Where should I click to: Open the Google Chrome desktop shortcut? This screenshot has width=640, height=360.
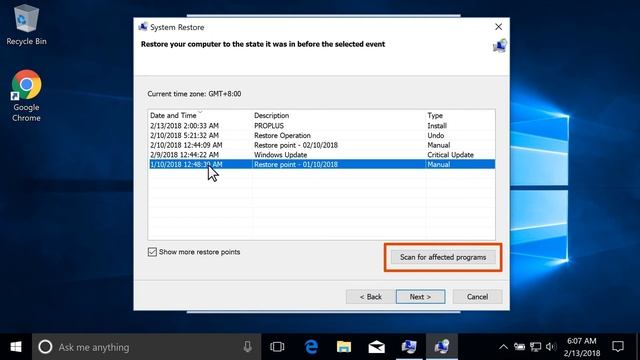pos(26,96)
